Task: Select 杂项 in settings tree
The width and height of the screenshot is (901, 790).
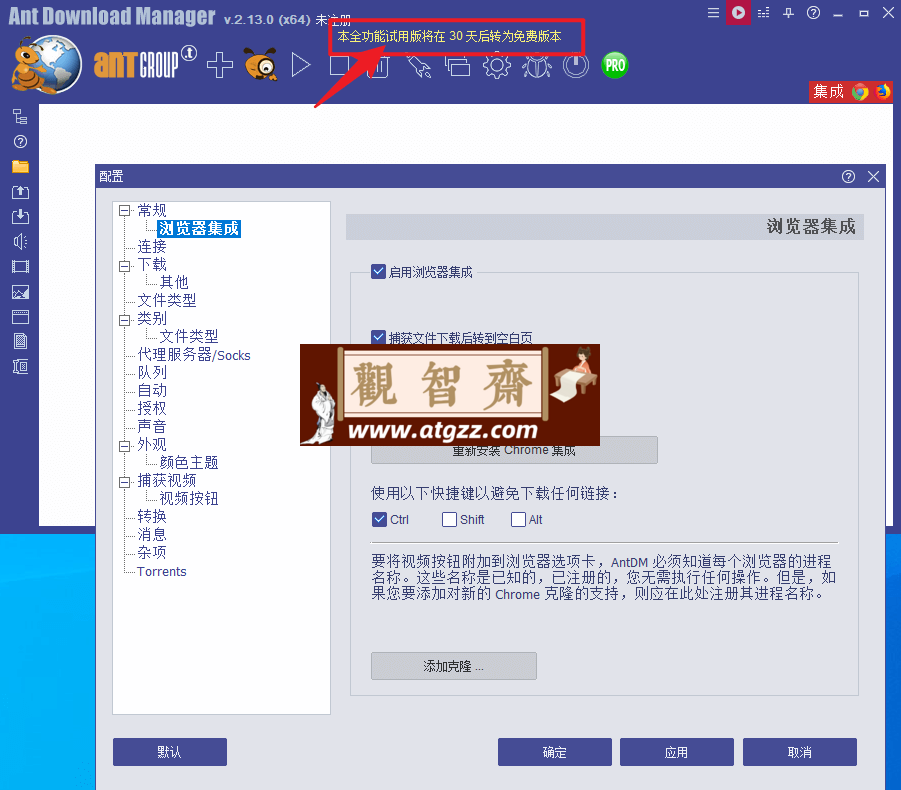Action: (152, 552)
